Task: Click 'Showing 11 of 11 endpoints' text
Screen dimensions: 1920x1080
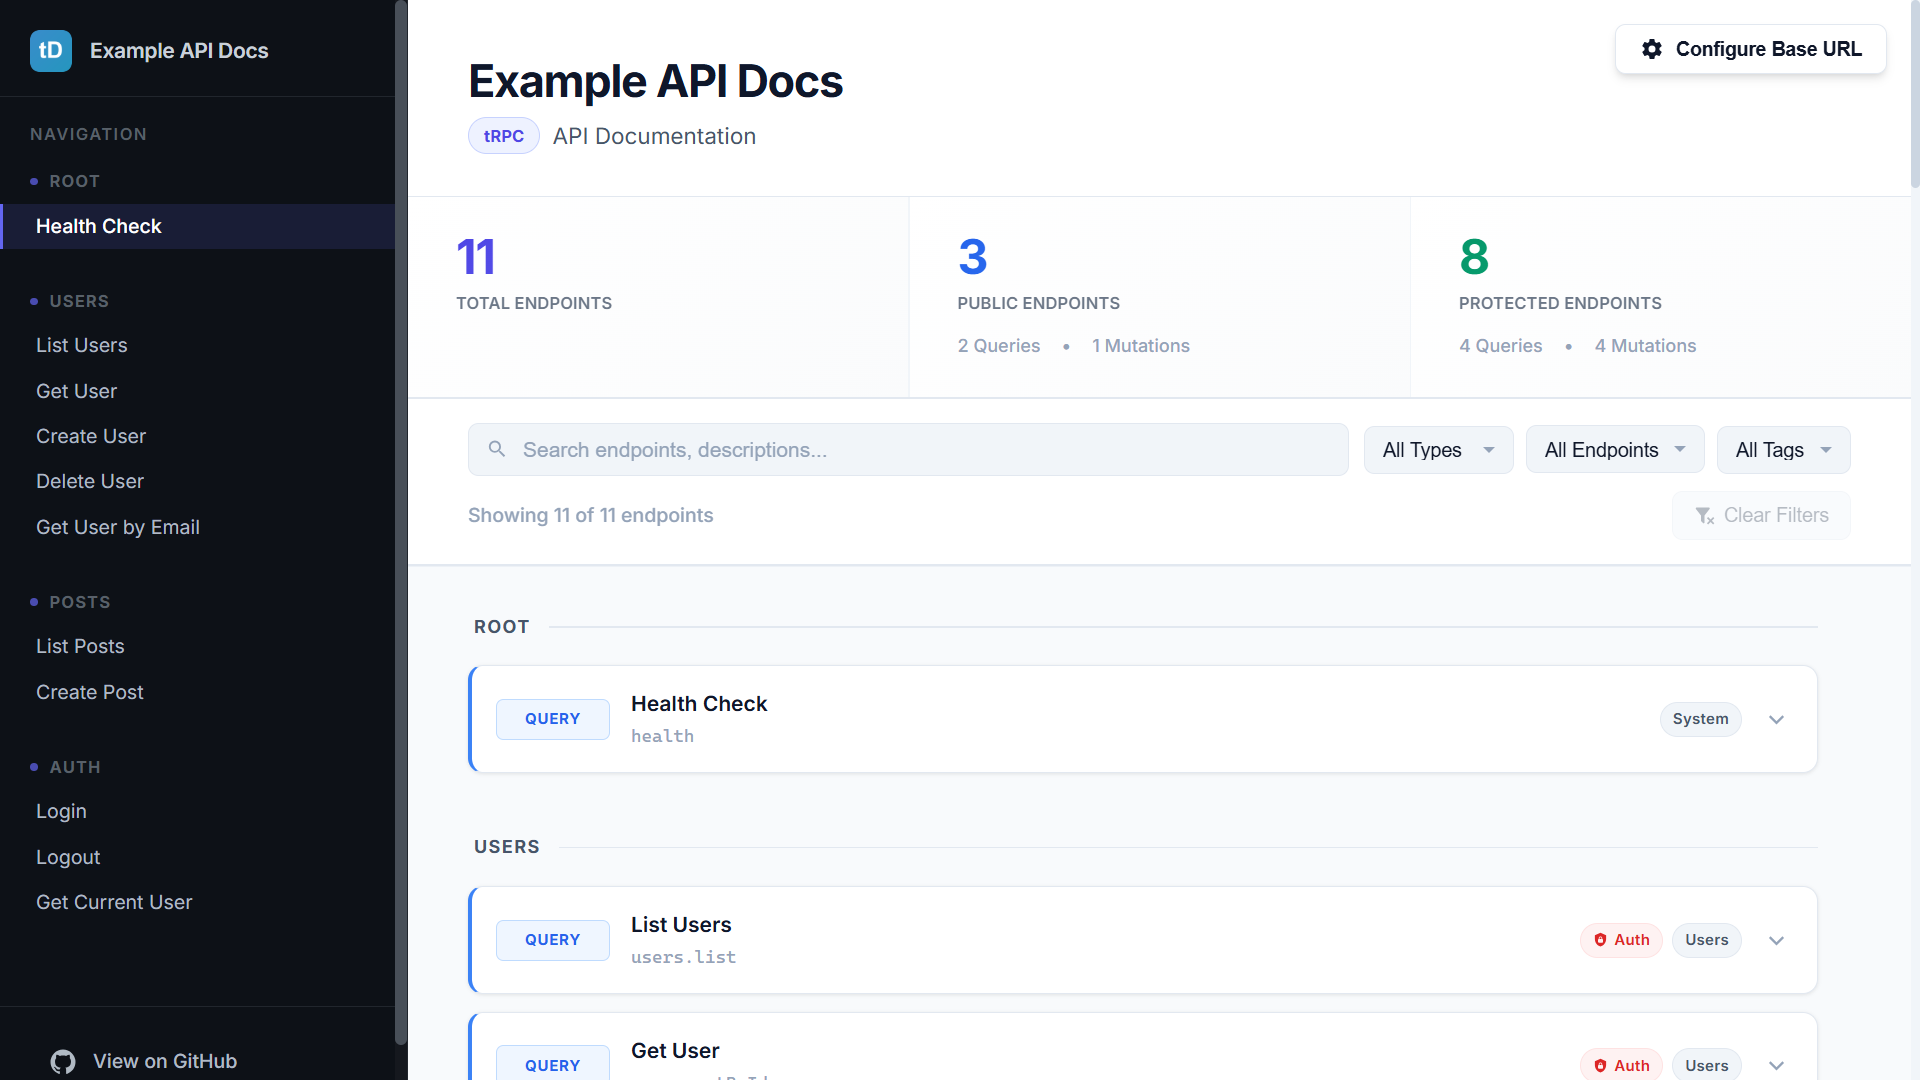Action: click(x=590, y=515)
